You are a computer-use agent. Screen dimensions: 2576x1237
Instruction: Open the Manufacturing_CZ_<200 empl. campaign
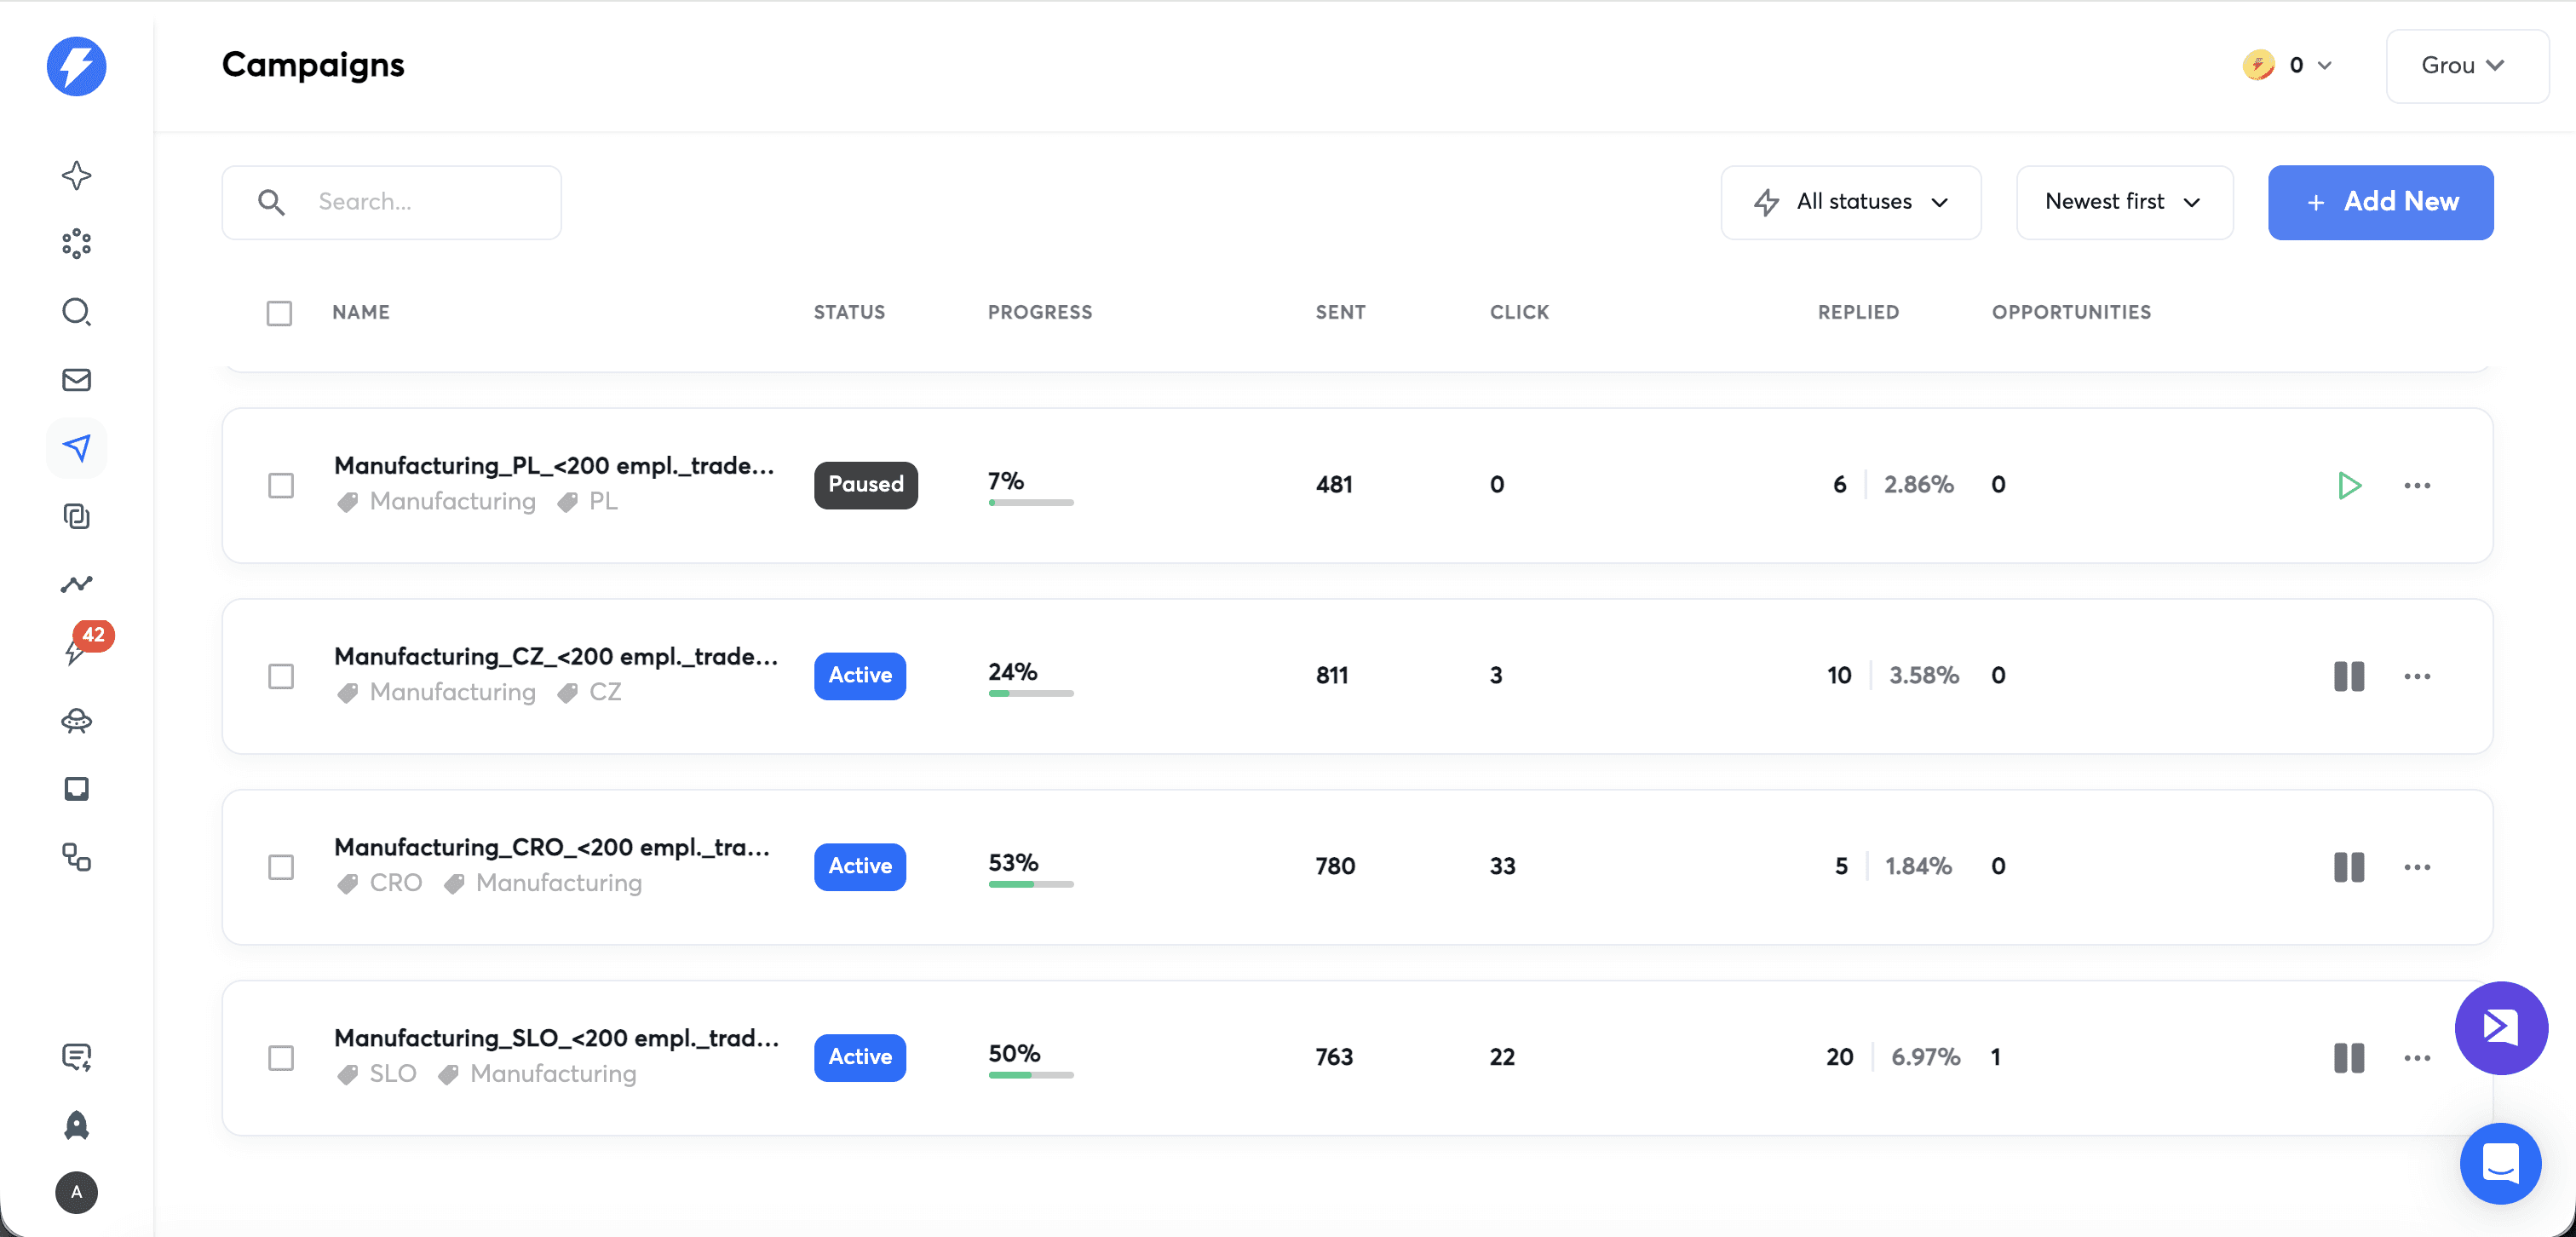click(556, 657)
